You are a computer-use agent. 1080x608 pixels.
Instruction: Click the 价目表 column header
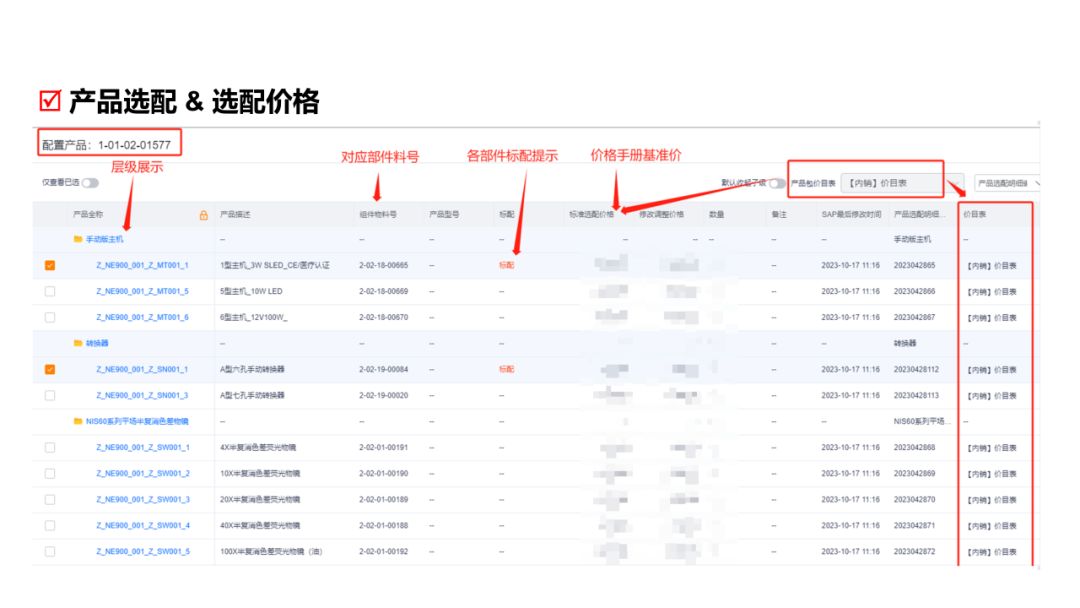(x=975, y=215)
